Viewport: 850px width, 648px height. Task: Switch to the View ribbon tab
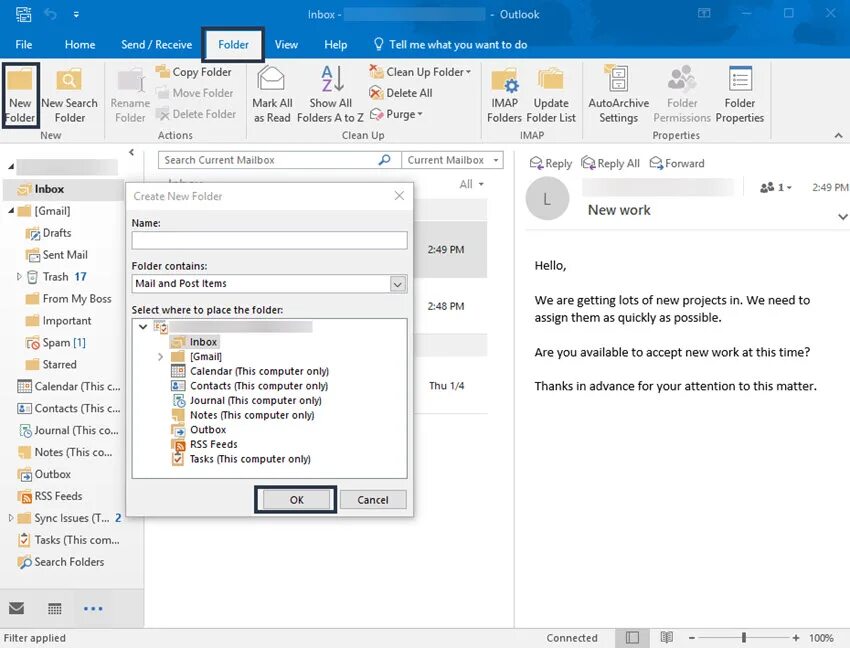[286, 44]
